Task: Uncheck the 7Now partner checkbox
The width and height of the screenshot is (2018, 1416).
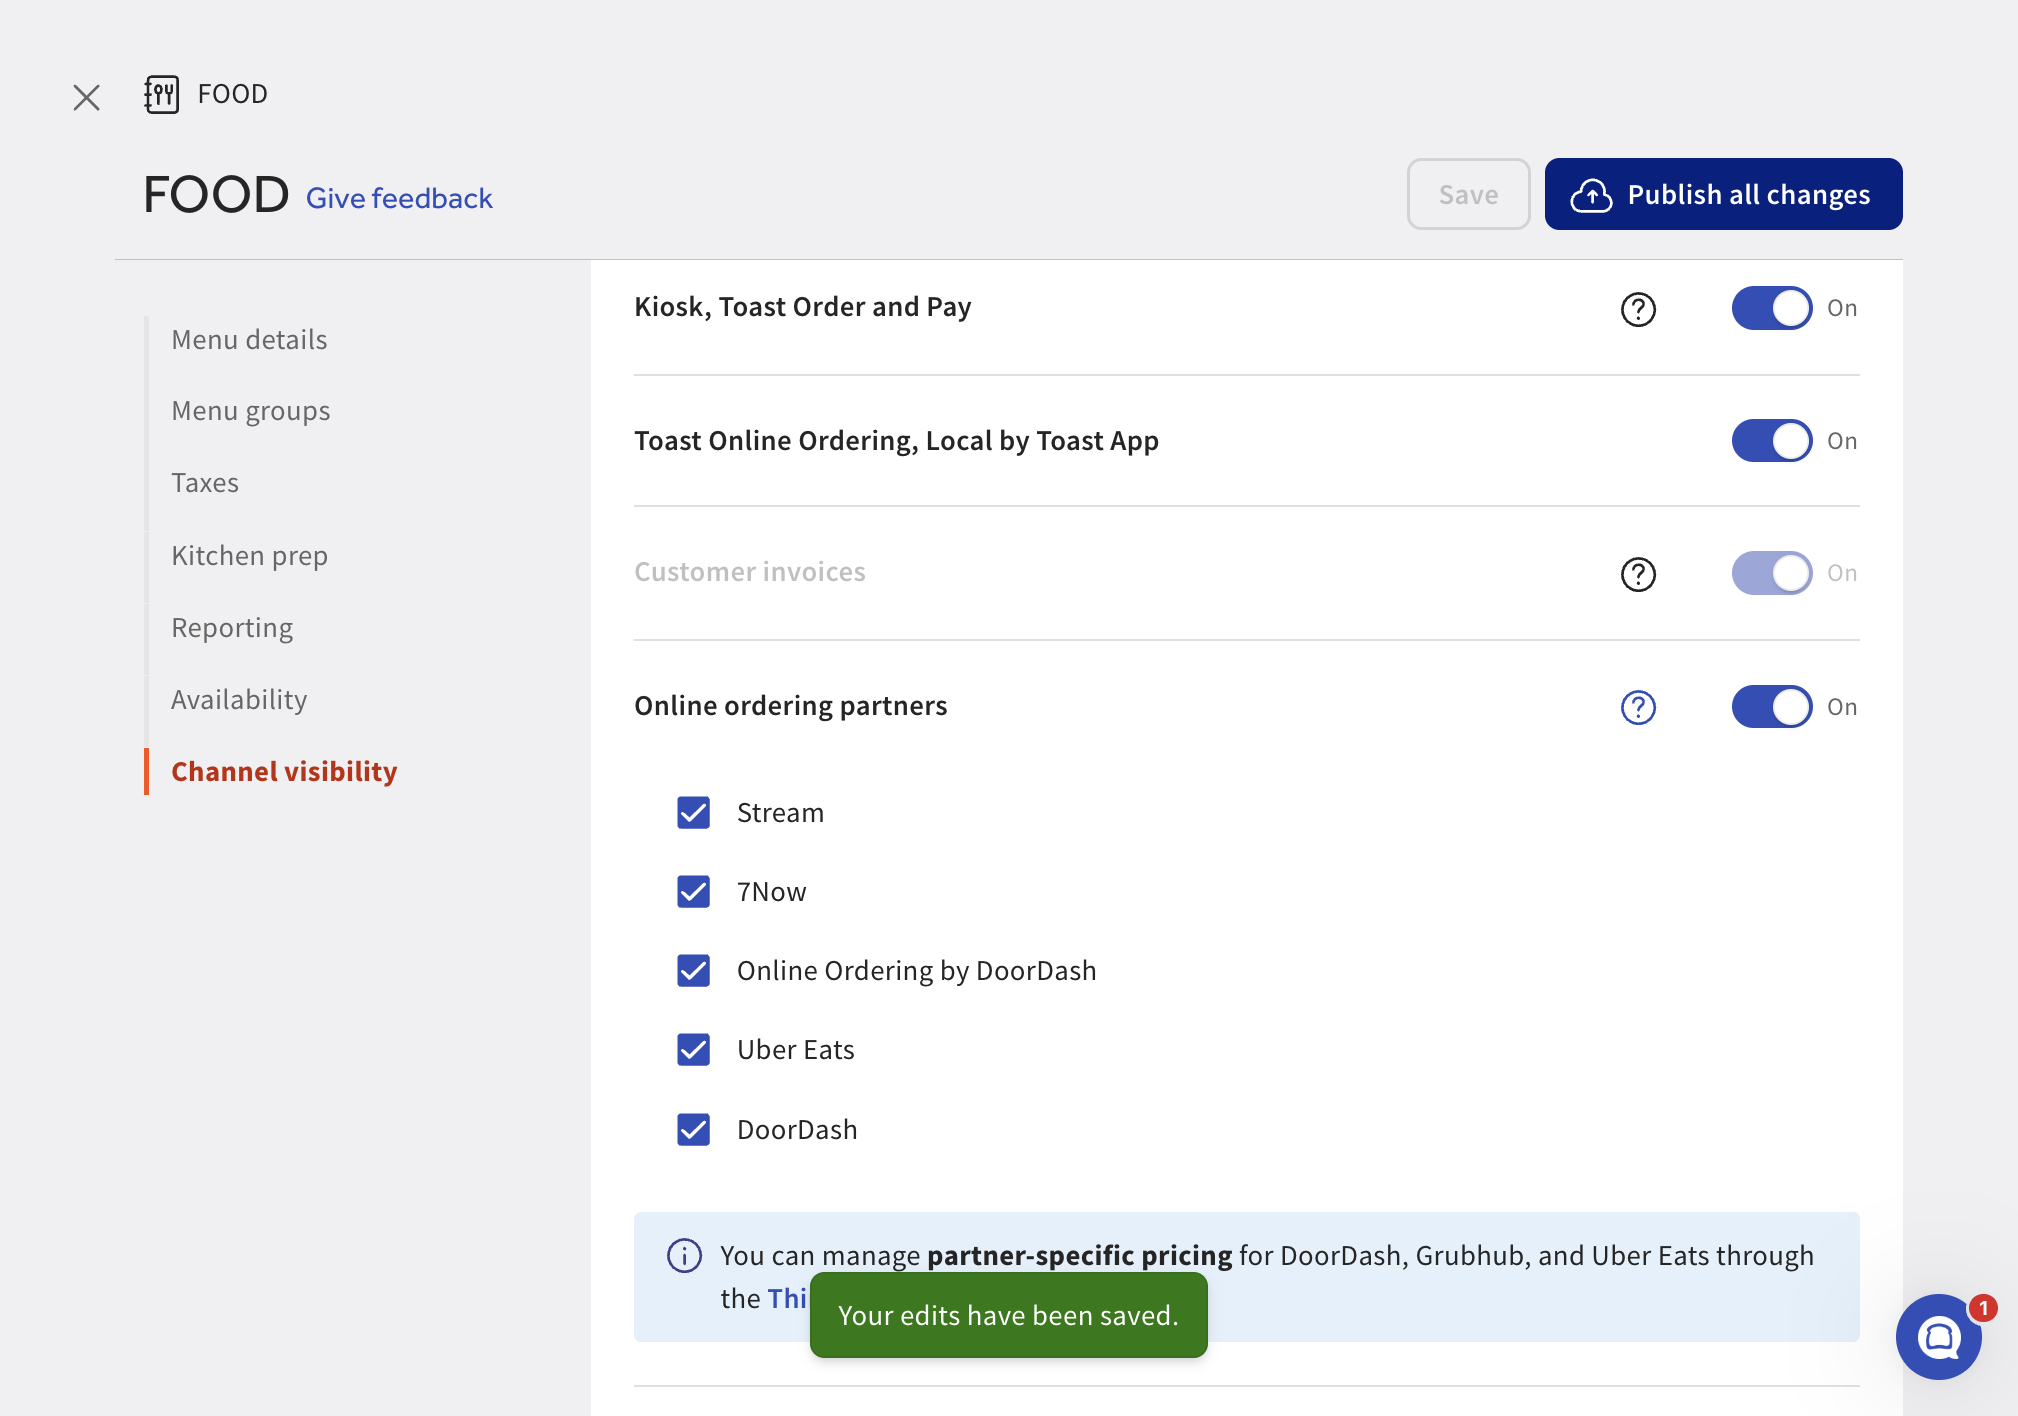Action: (x=693, y=891)
